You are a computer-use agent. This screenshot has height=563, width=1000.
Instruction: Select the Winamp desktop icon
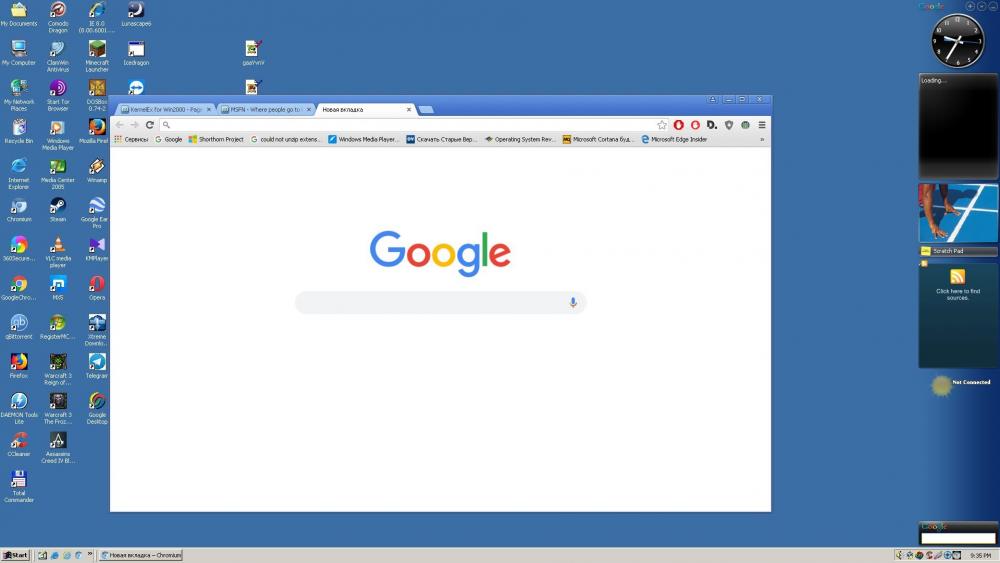97,170
